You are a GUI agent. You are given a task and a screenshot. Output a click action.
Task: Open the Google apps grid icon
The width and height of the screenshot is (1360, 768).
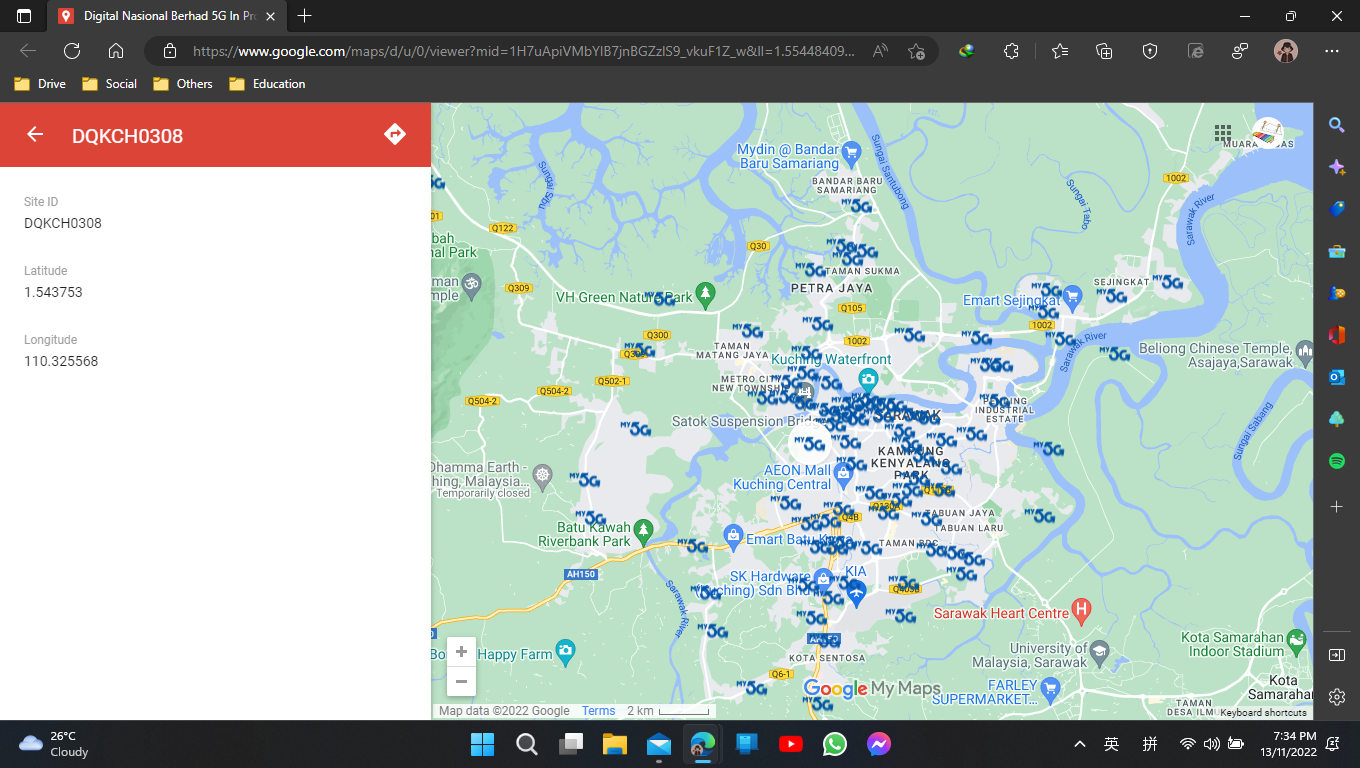[1223, 133]
